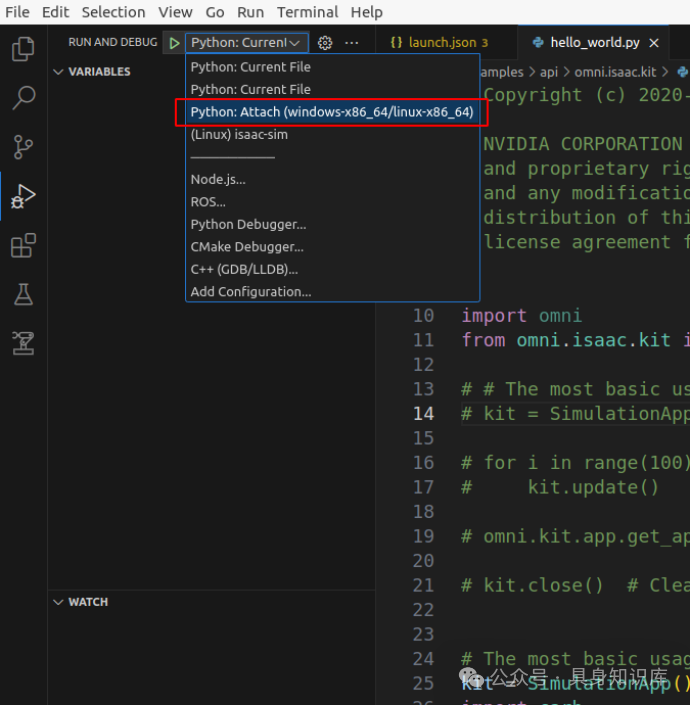
Task: Click the green Start Debugging play icon
Action: click(174, 43)
